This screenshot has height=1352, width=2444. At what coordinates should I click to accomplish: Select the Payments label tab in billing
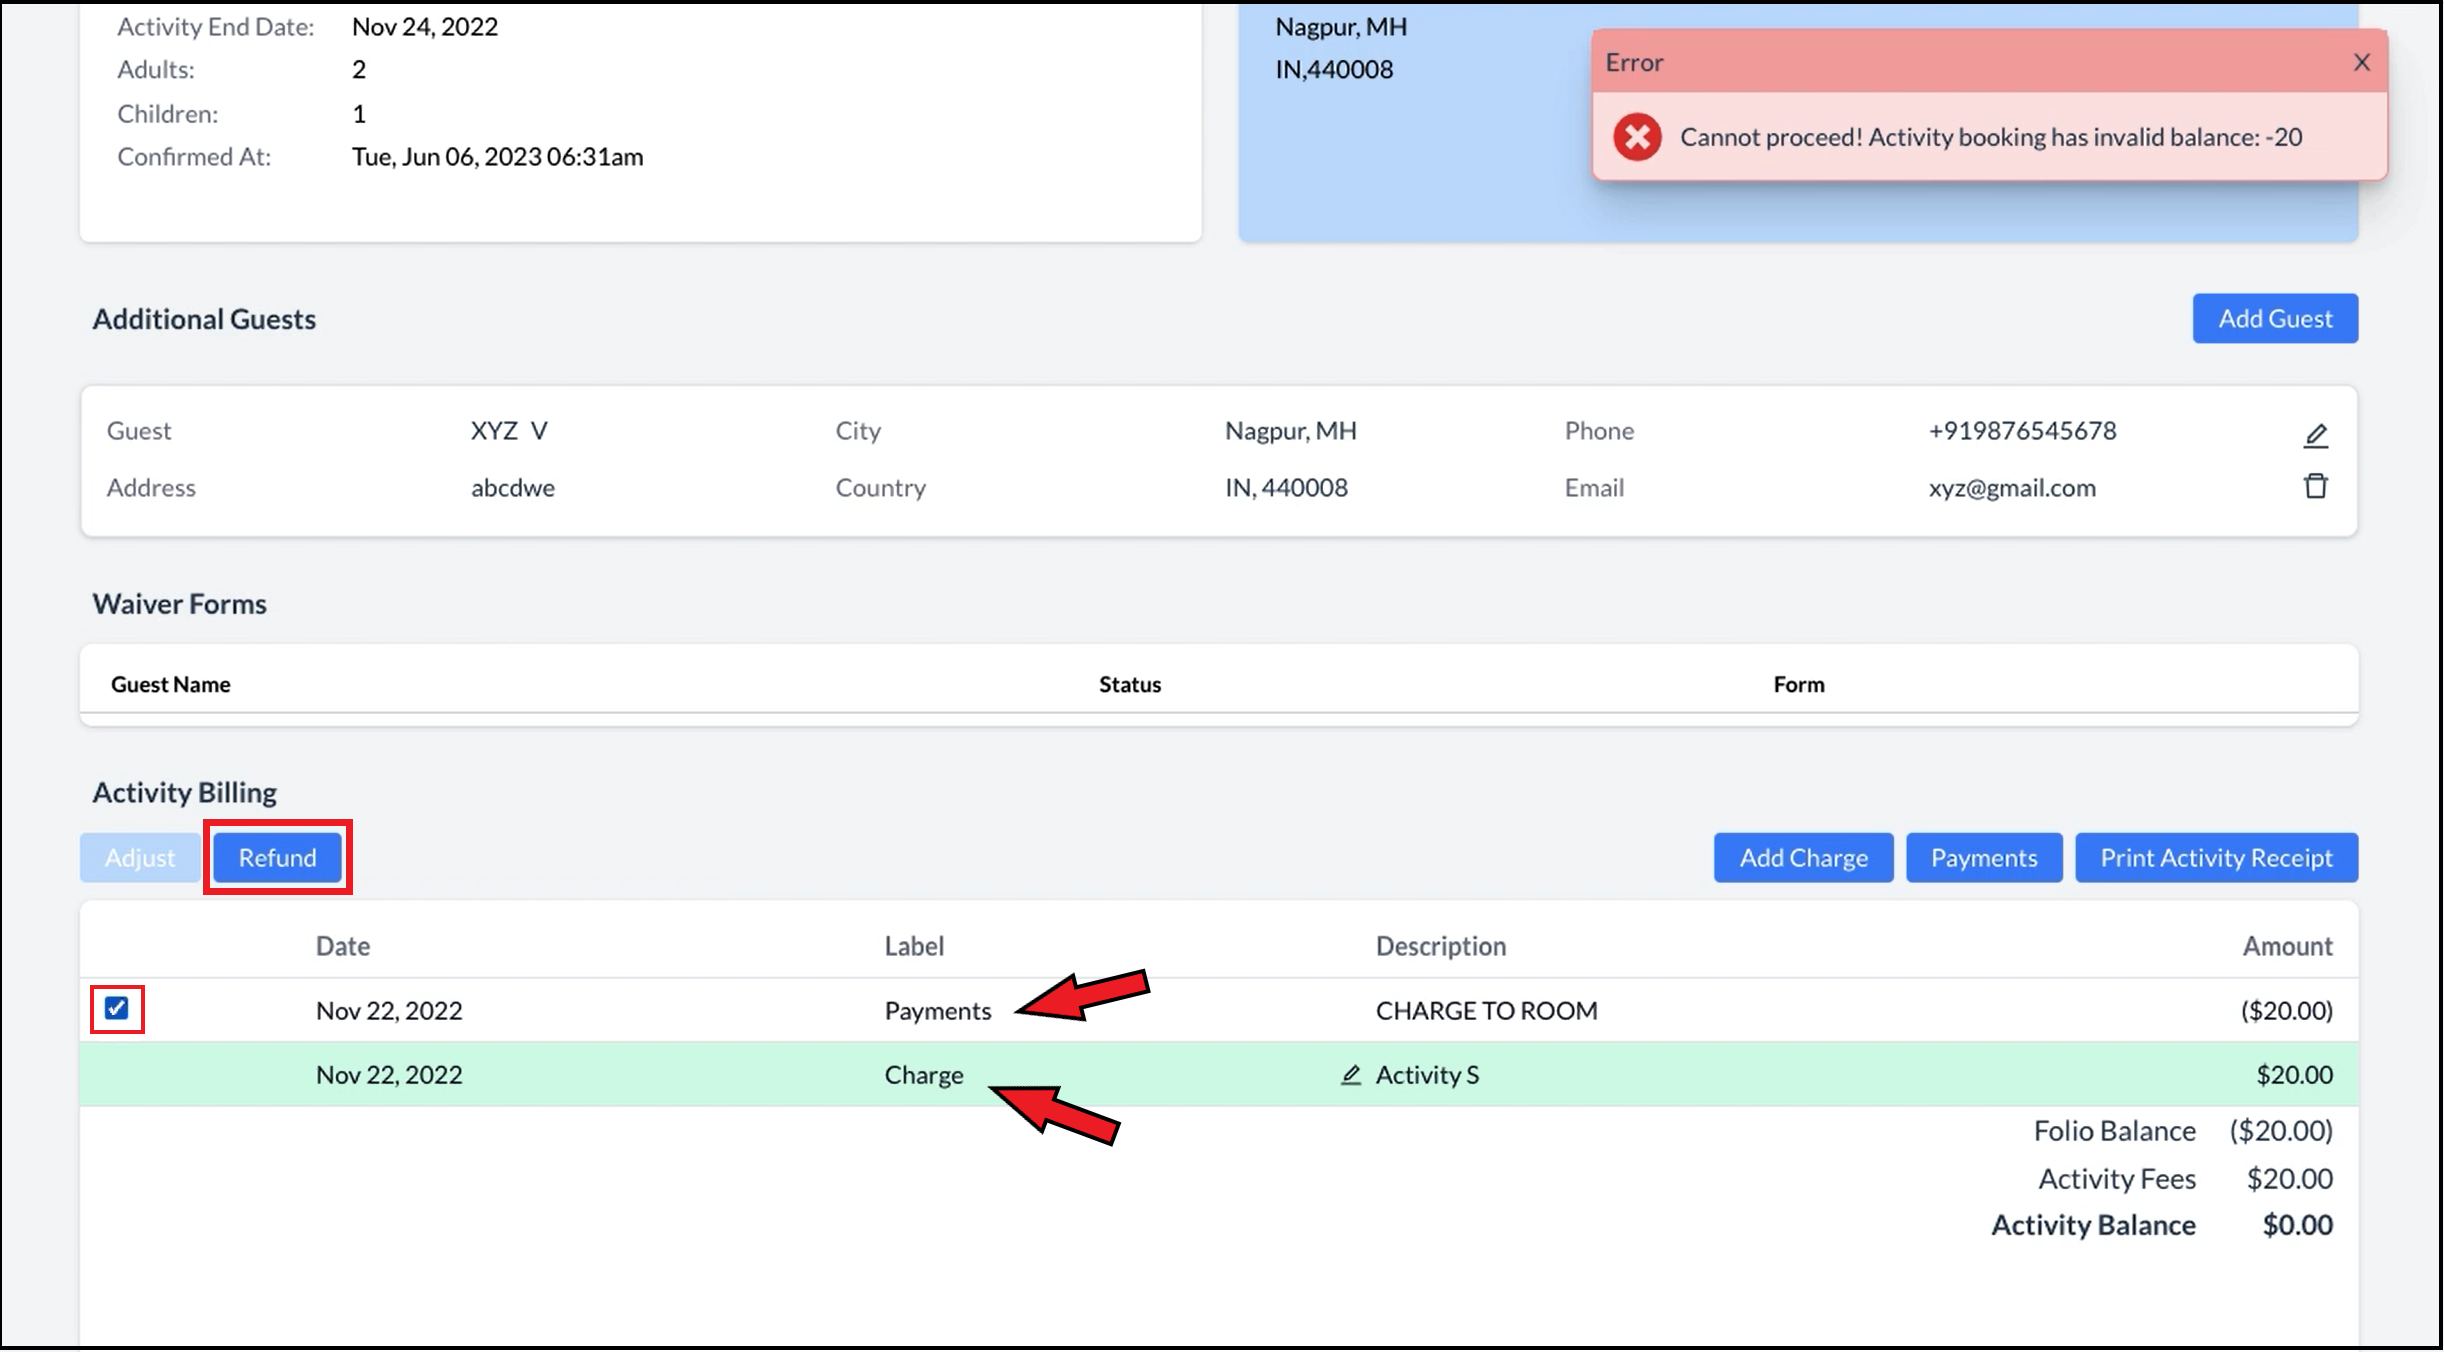pyautogui.click(x=937, y=1009)
